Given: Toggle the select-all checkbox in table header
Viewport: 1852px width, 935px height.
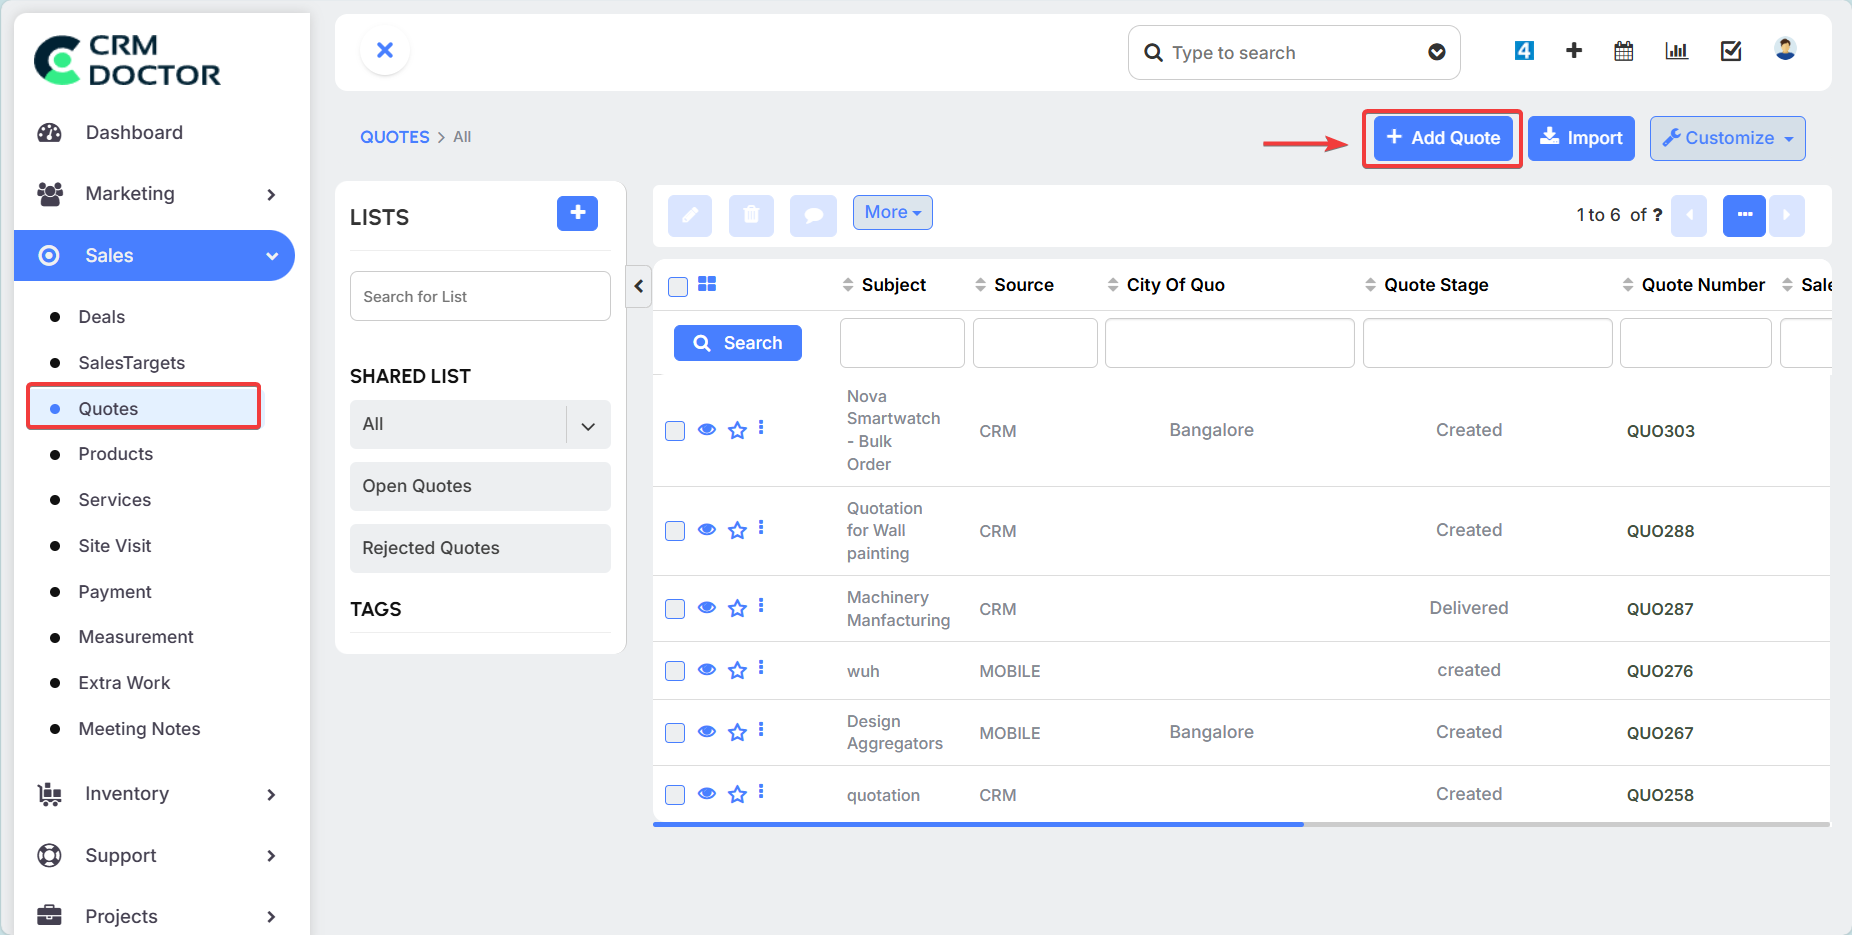Looking at the screenshot, I should click(x=678, y=286).
